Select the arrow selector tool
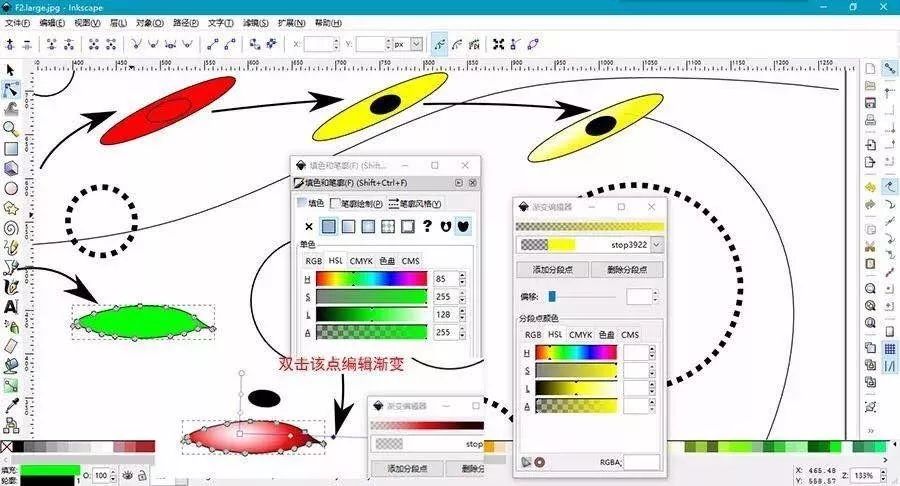 point(10,70)
